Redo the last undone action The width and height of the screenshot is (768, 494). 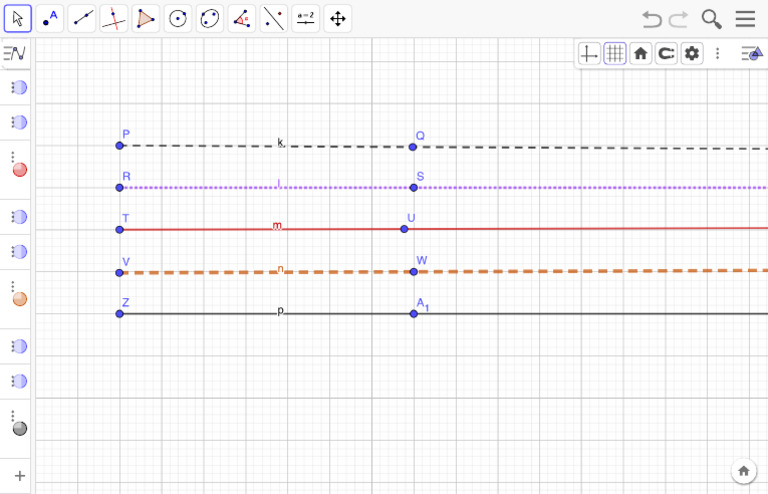point(679,19)
